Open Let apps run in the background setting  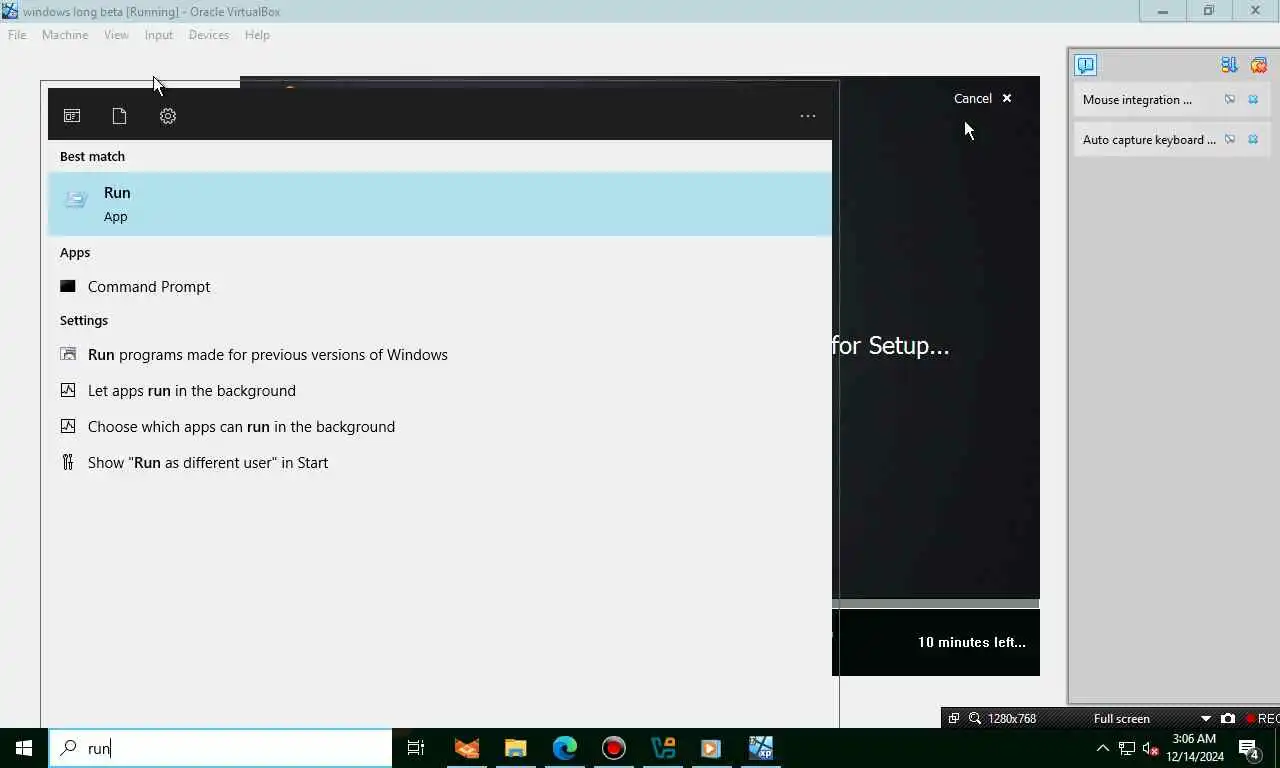[x=440, y=390]
